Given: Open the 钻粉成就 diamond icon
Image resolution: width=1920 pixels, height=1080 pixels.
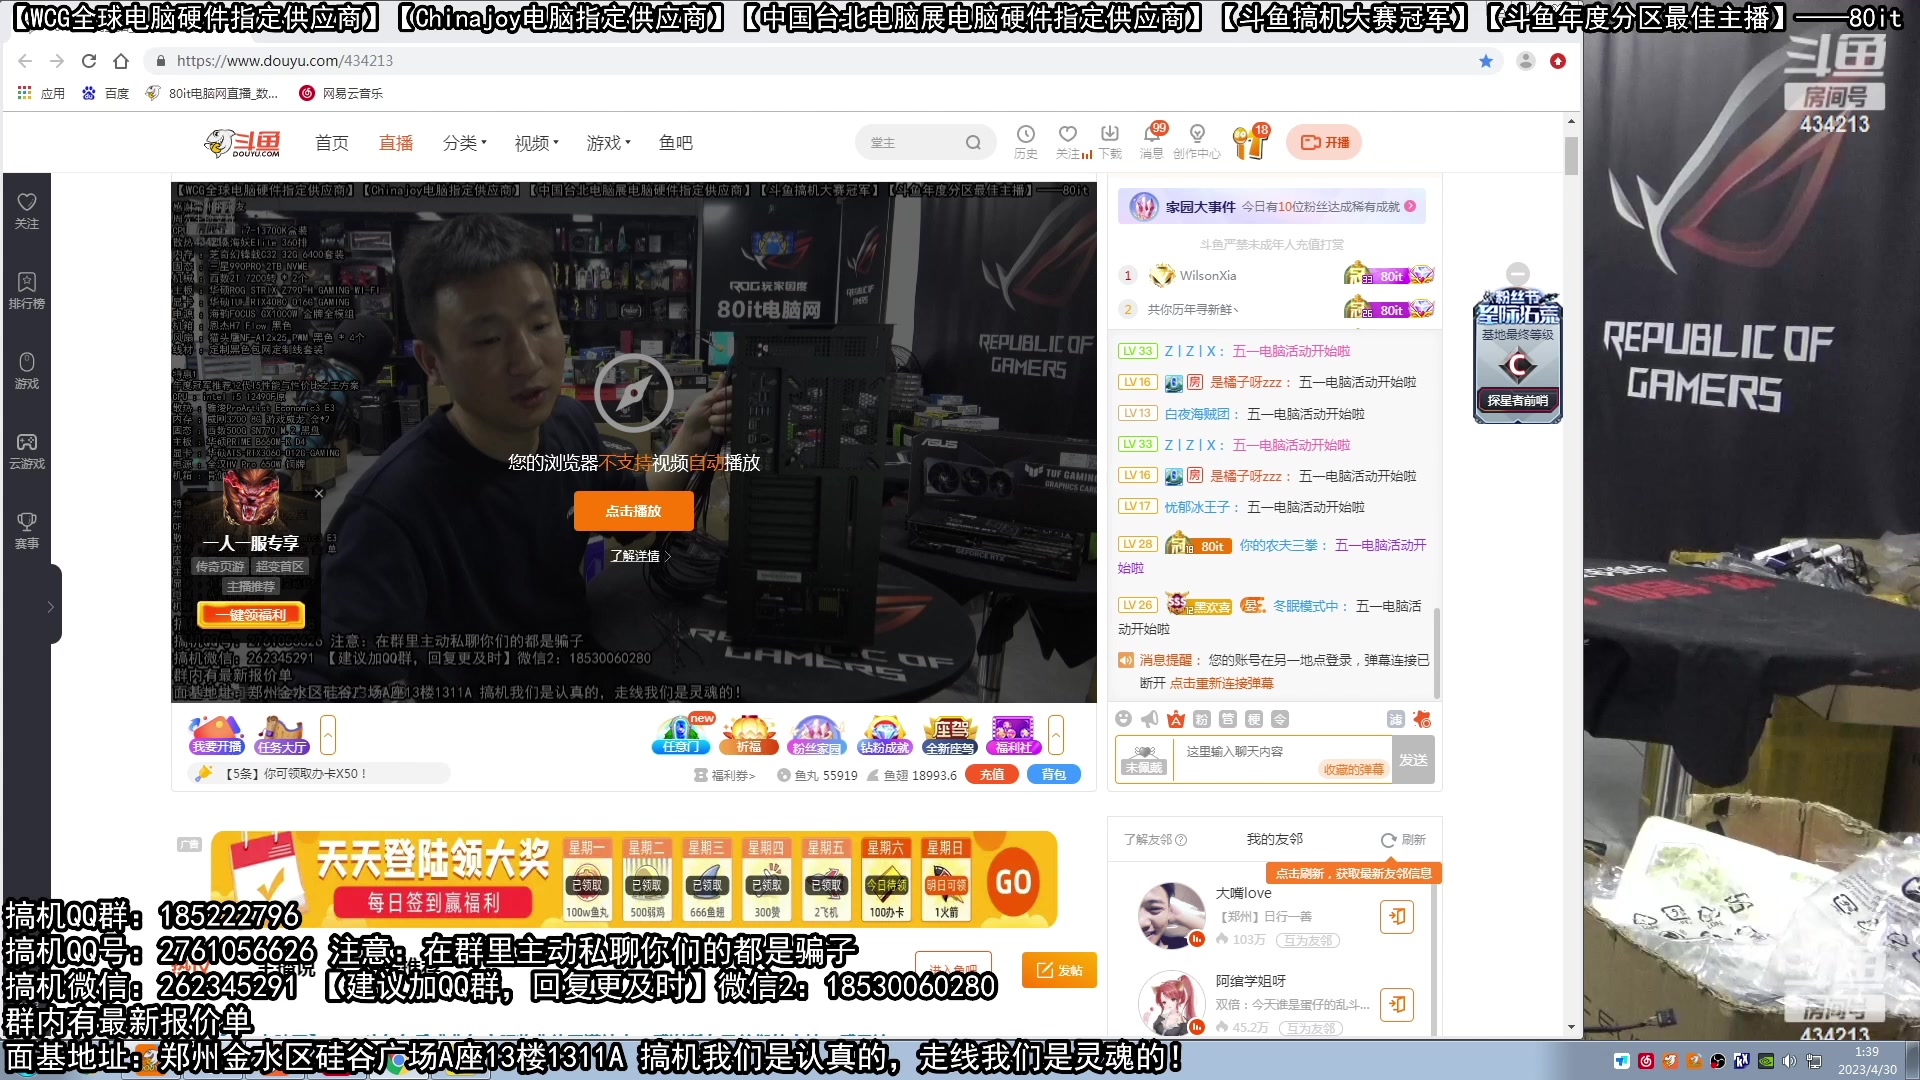Looking at the screenshot, I should pyautogui.click(x=885, y=735).
